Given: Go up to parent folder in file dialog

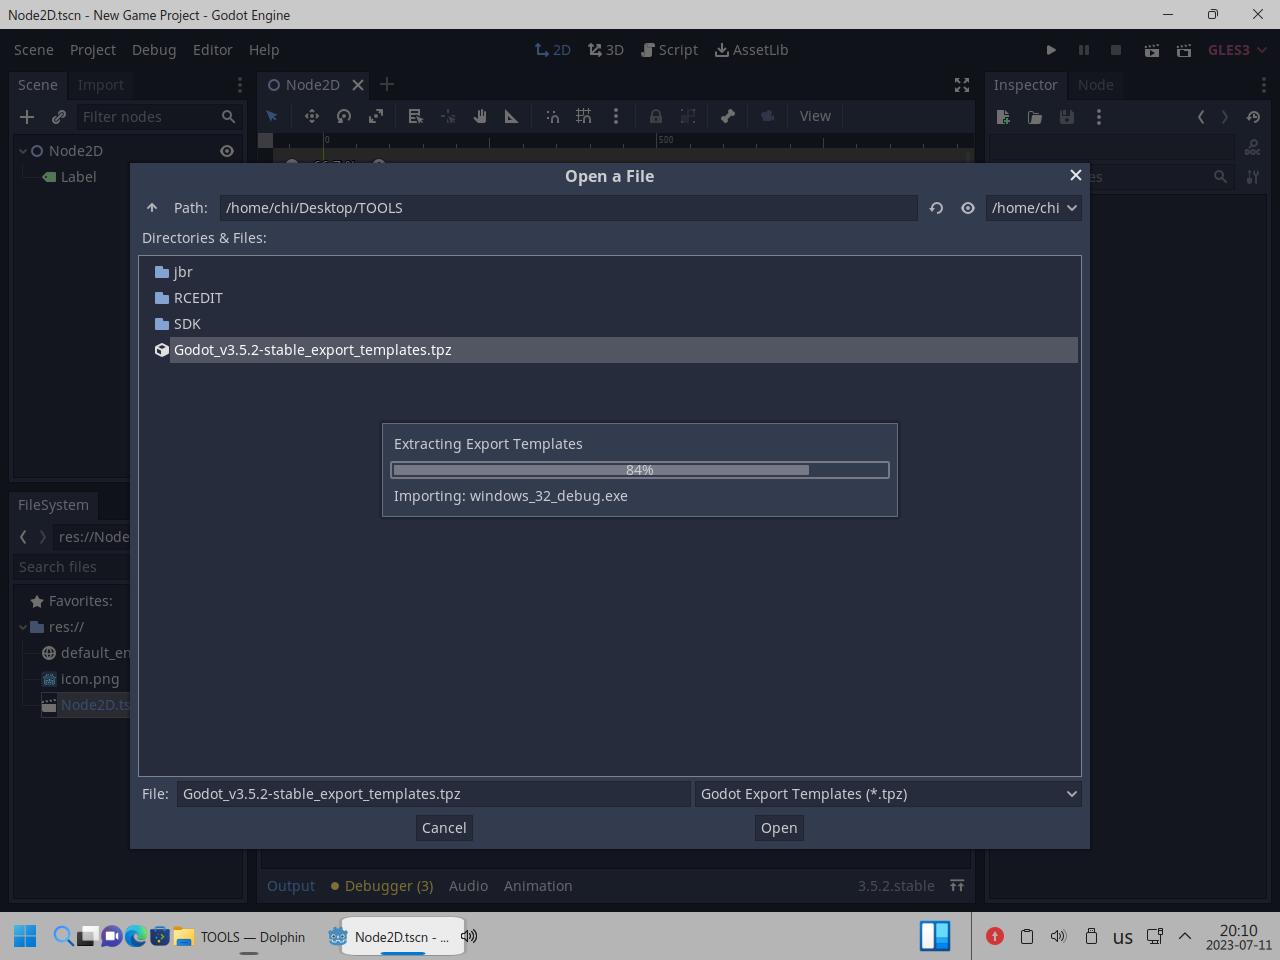Looking at the screenshot, I should point(152,208).
